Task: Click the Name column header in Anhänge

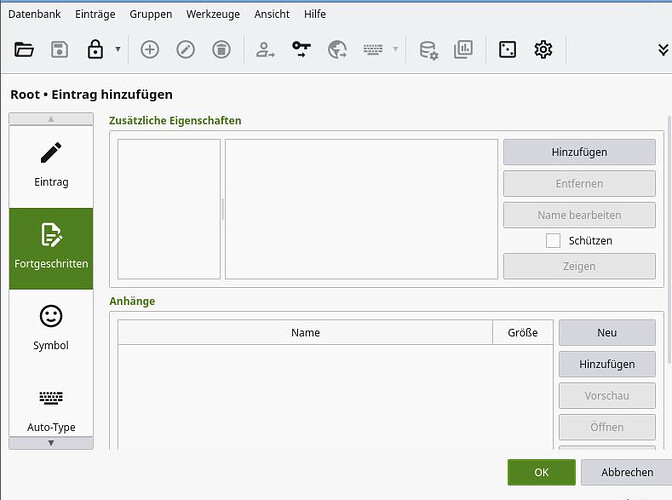Action: click(x=305, y=333)
